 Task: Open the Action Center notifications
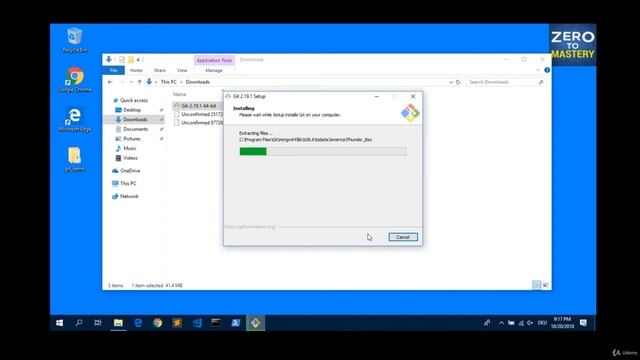pos(584,323)
